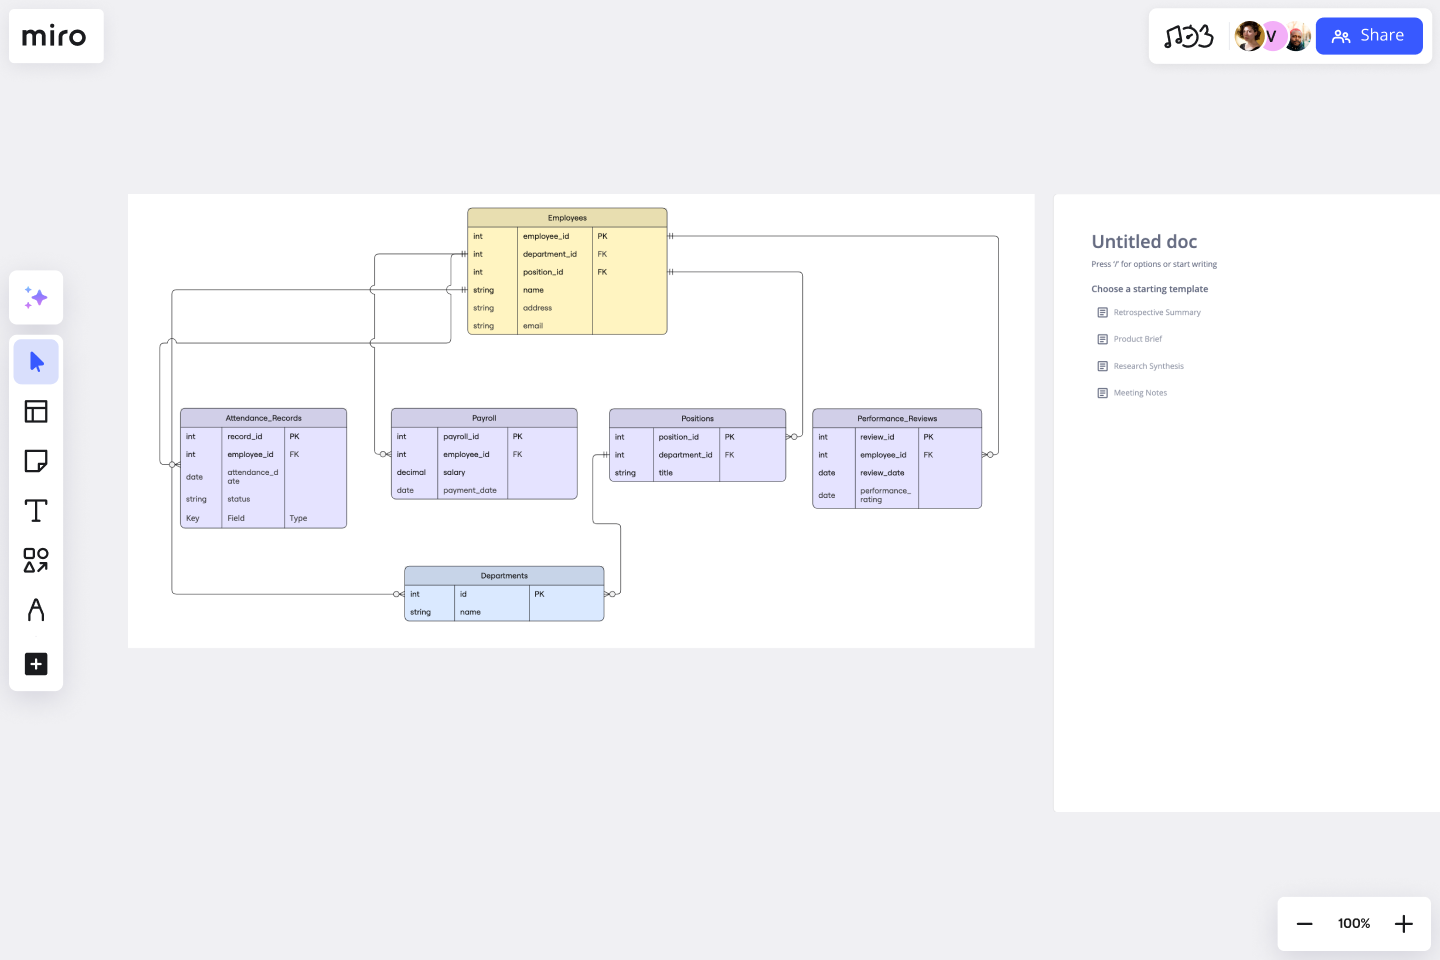Click the music timer icon in the toolbar

1189,35
